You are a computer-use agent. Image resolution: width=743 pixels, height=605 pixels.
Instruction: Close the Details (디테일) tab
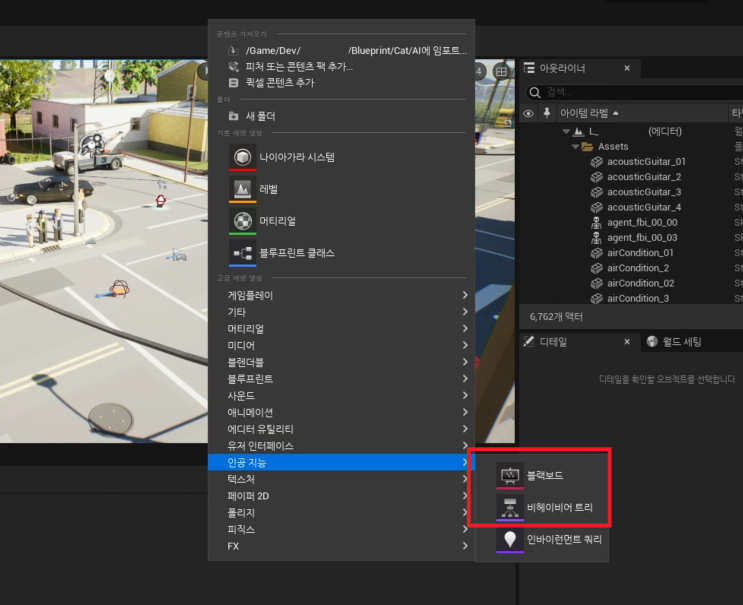pos(627,342)
